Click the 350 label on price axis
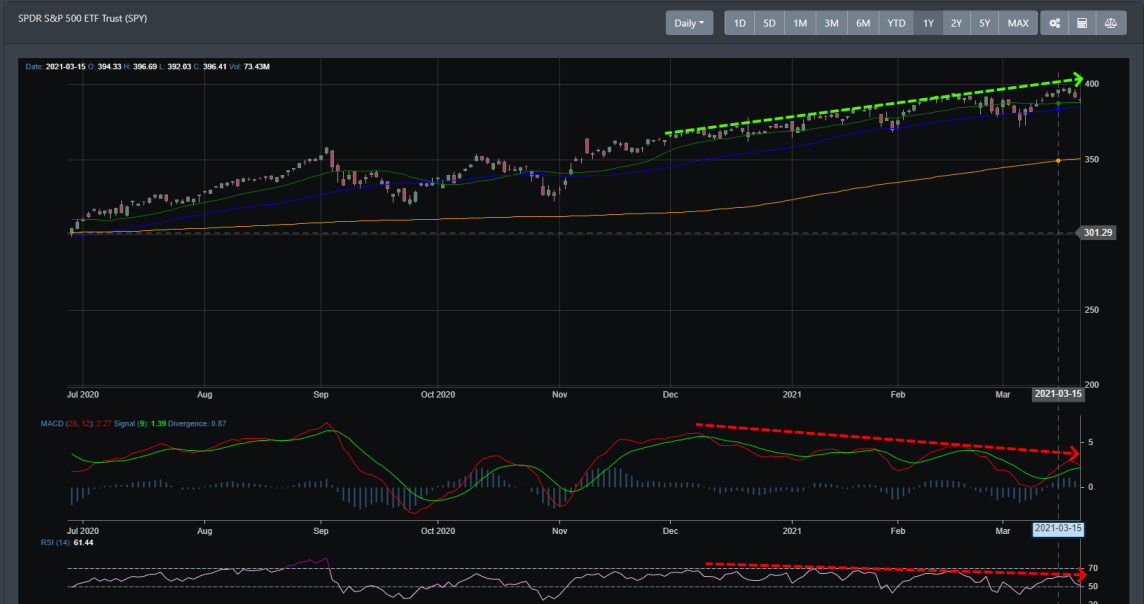 pos(1091,160)
